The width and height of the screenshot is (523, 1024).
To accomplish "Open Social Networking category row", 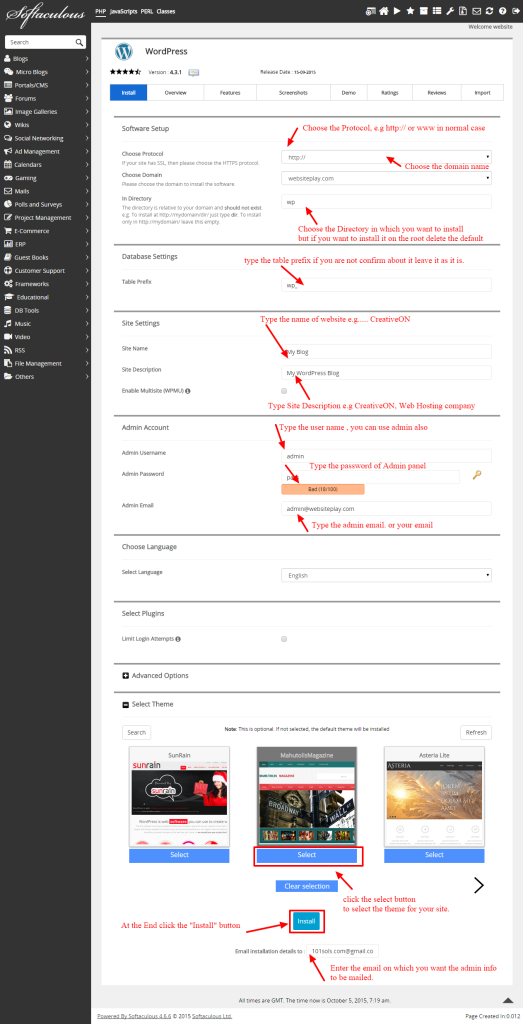I will (x=46, y=138).
